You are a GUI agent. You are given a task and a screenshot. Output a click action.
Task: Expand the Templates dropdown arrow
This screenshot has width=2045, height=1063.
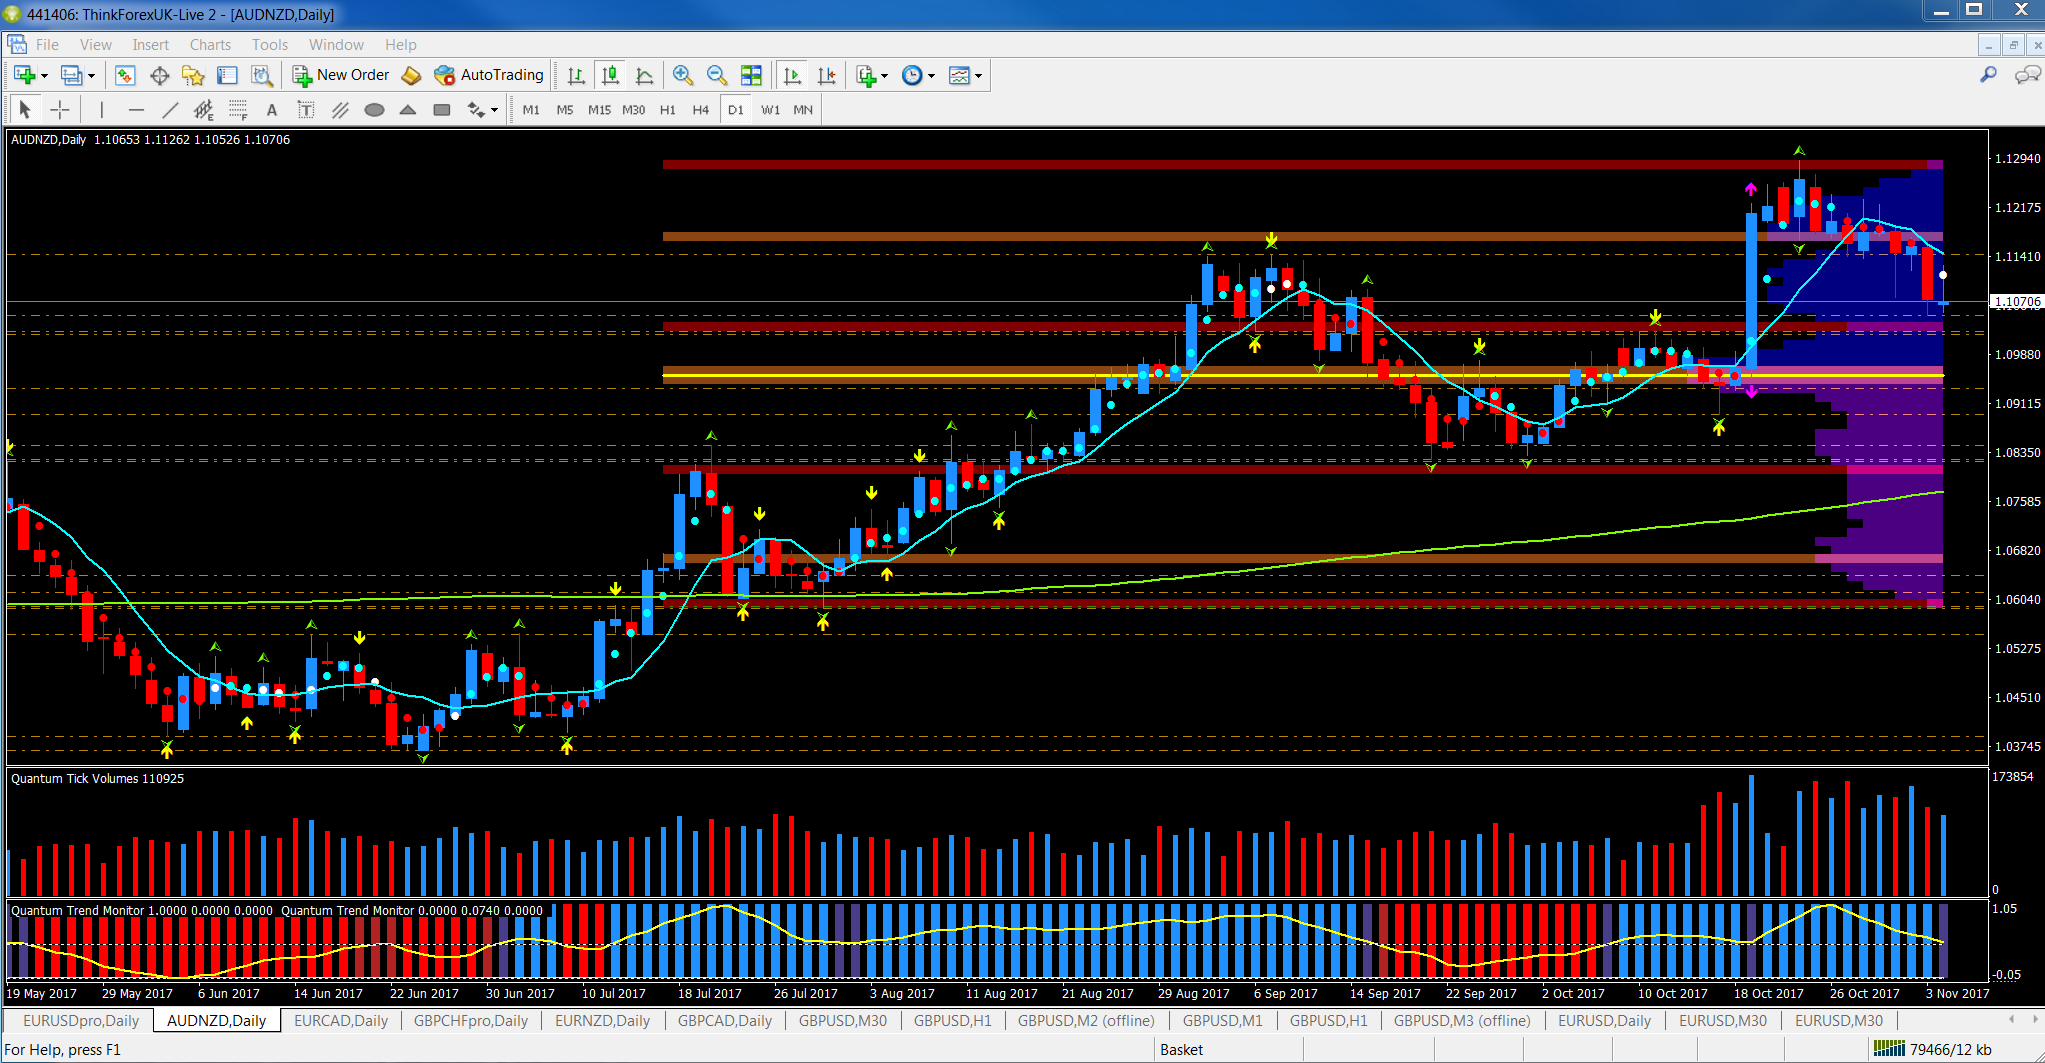click(978, 76)
